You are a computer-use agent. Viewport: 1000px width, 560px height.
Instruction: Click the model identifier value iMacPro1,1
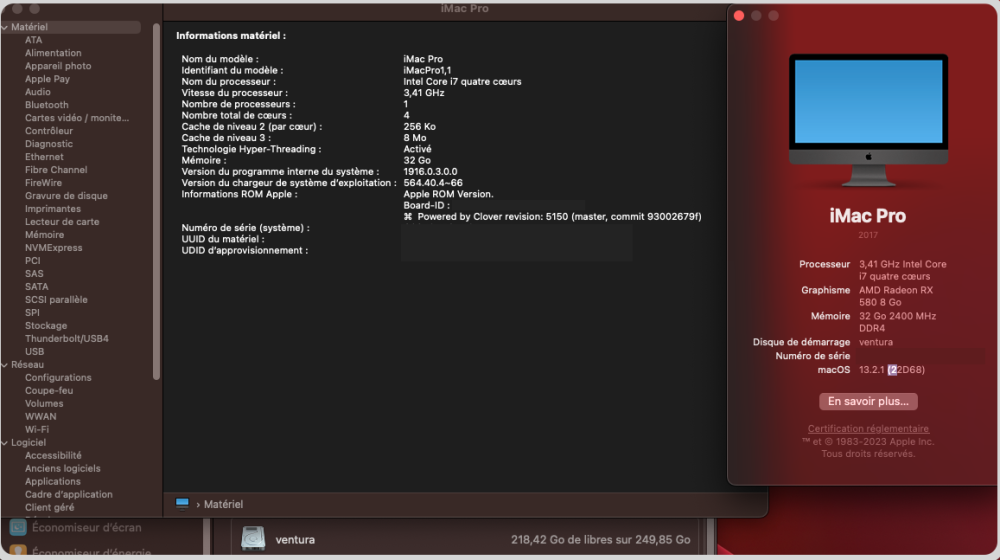coord(427,70)
